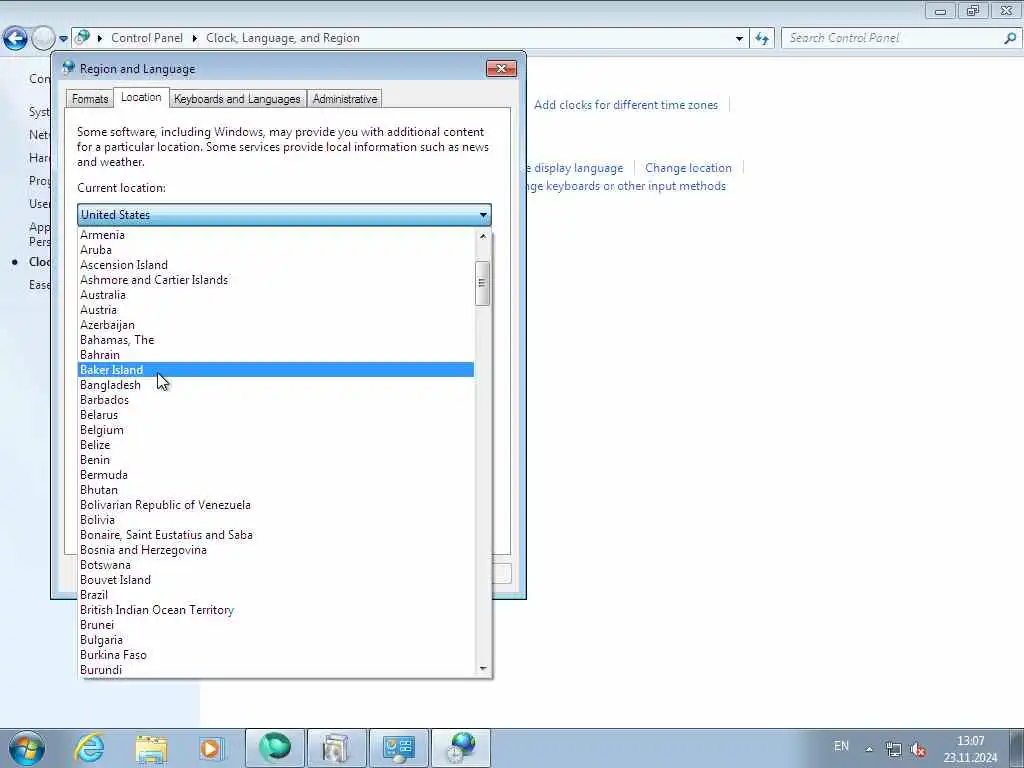Open Keyboards and Languages tab

(x=237, y=99)
